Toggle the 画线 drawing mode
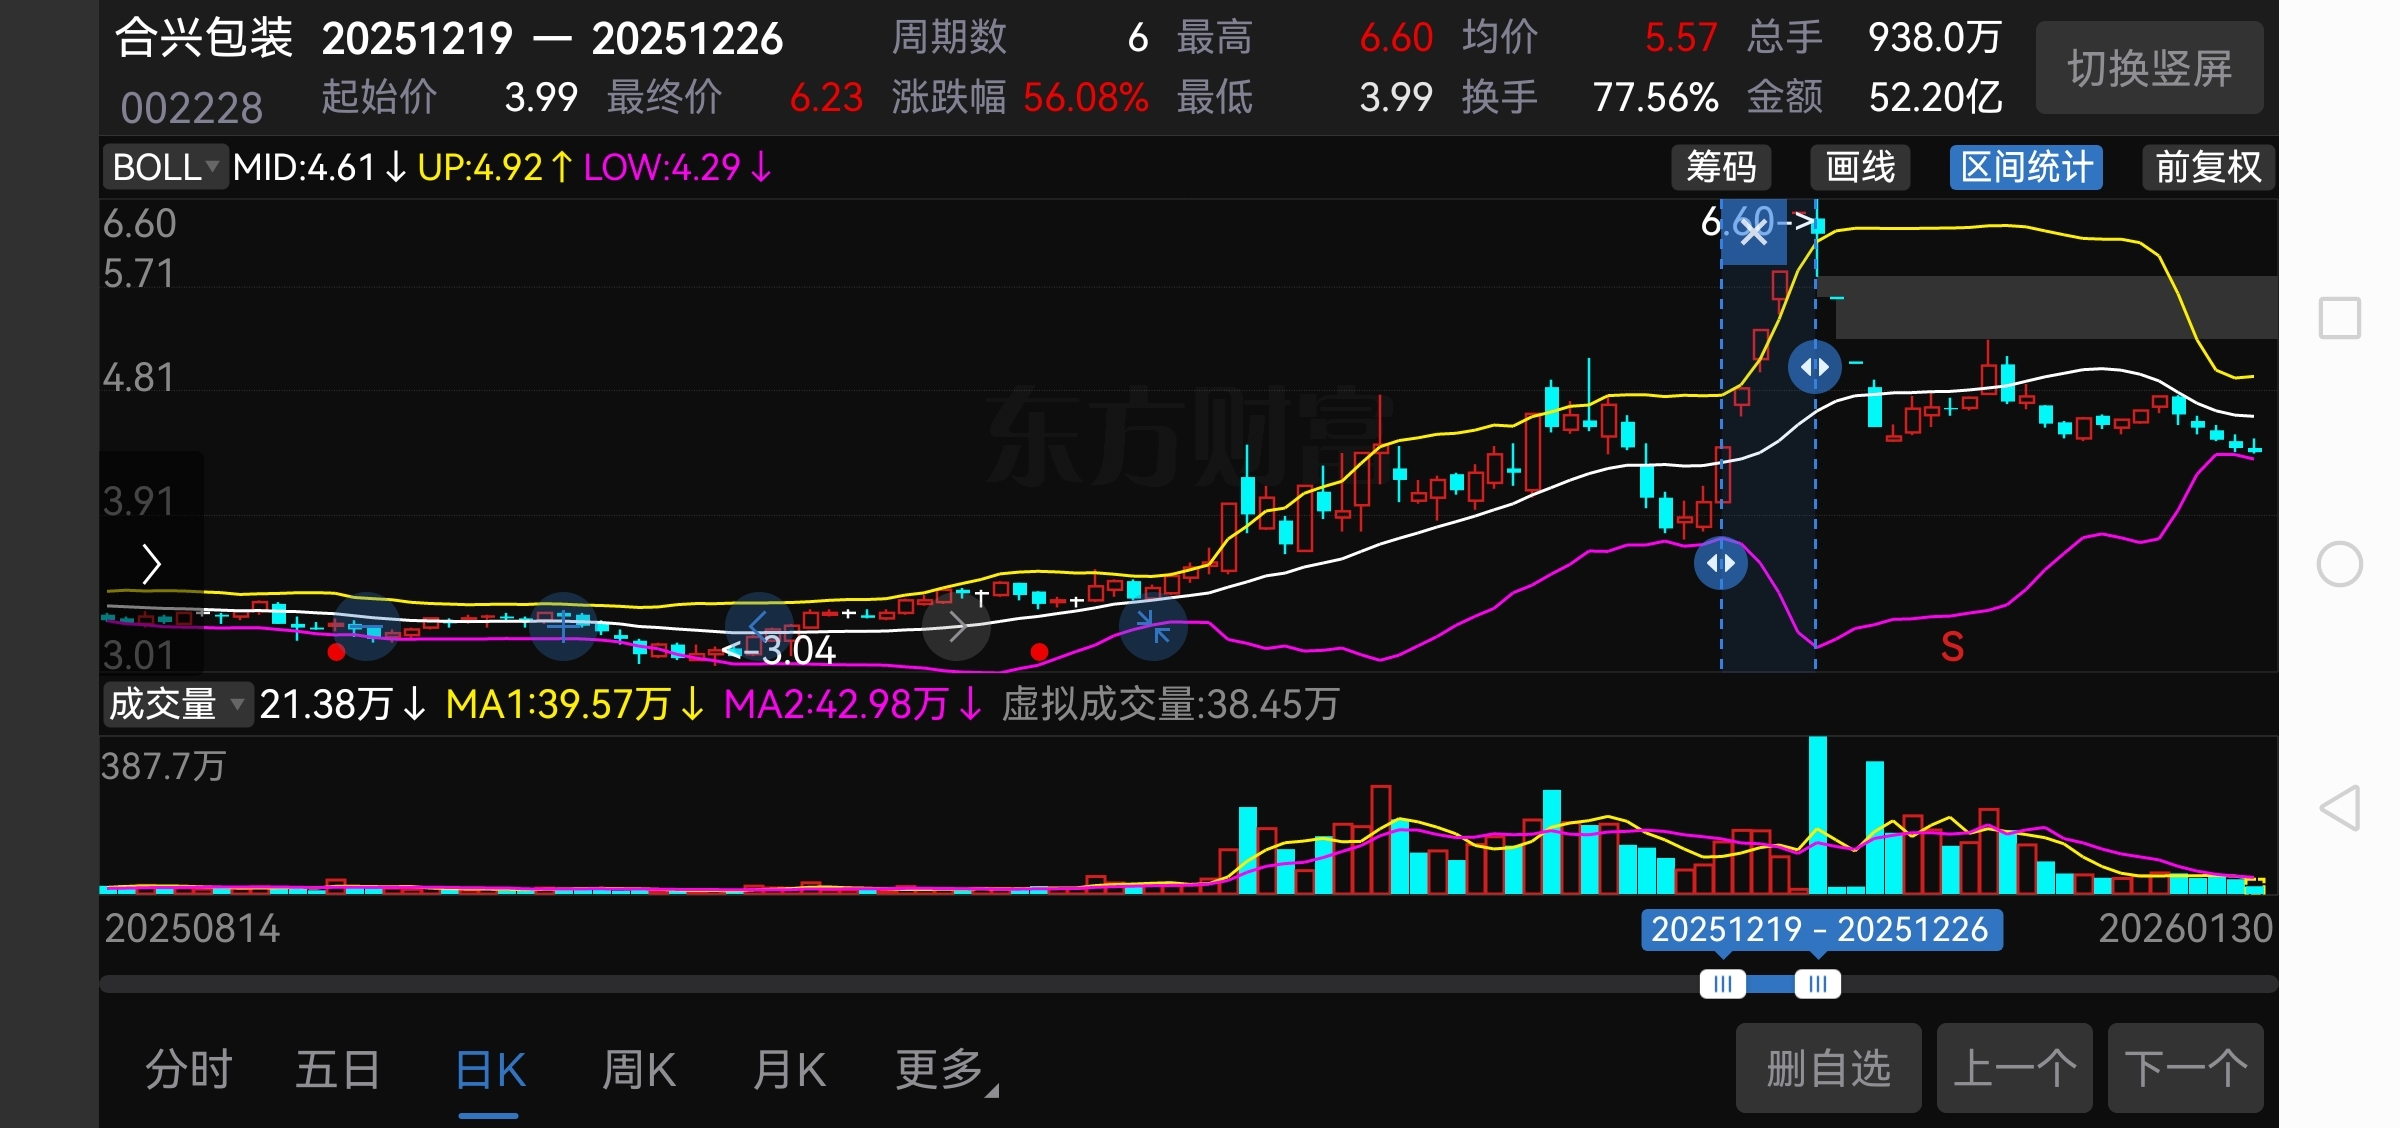 (x=1860, y=167)
